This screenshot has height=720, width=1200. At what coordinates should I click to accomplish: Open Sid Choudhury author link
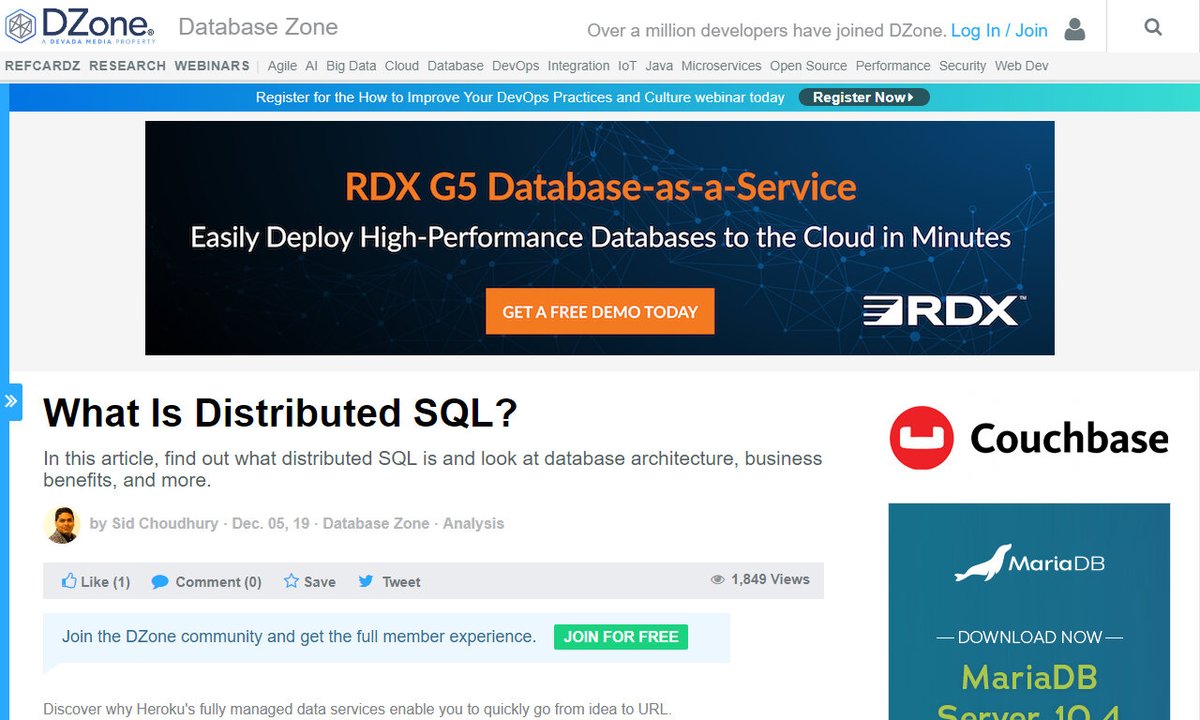(x=164, y=524)
